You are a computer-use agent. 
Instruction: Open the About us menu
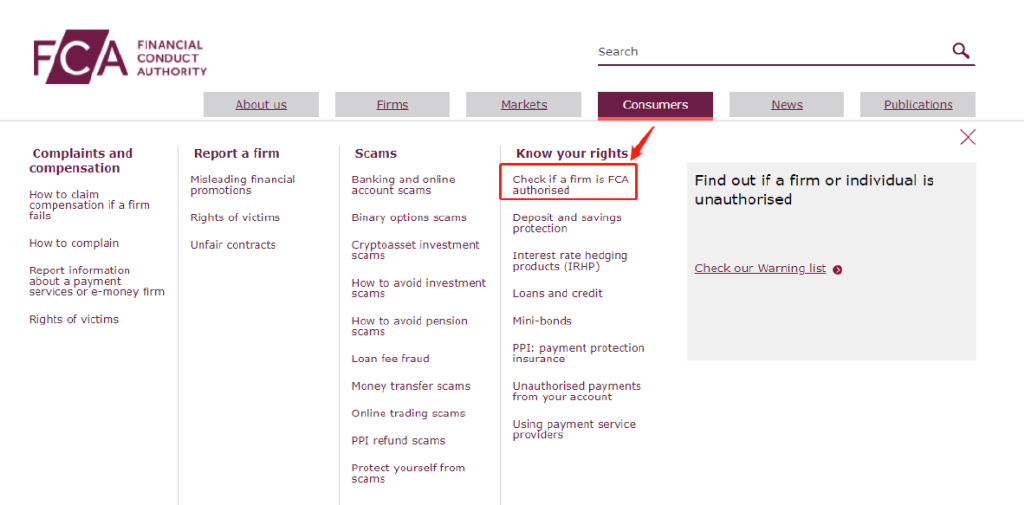coord(260,105)
